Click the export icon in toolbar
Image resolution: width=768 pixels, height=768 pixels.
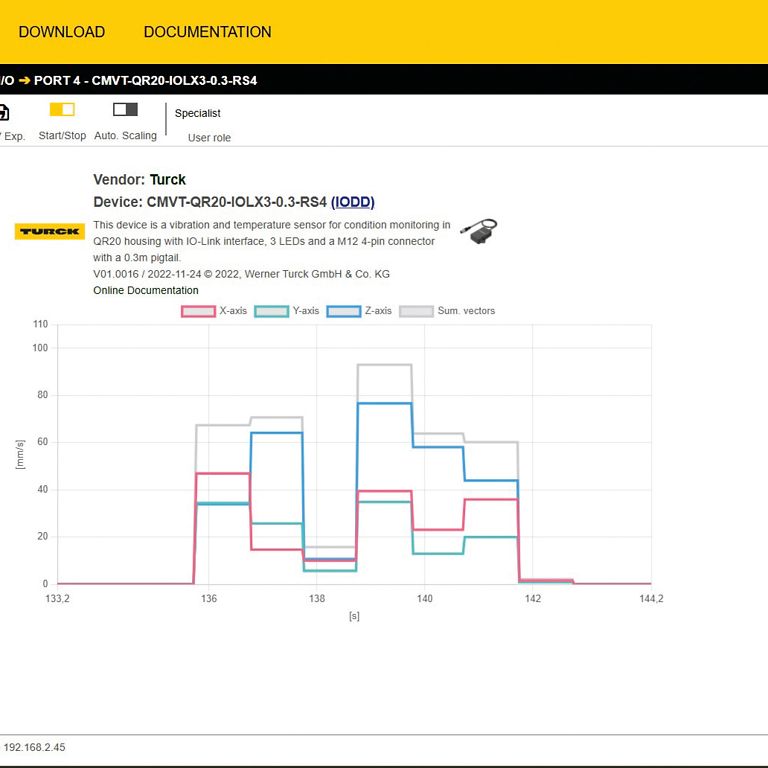pos(4,112)
